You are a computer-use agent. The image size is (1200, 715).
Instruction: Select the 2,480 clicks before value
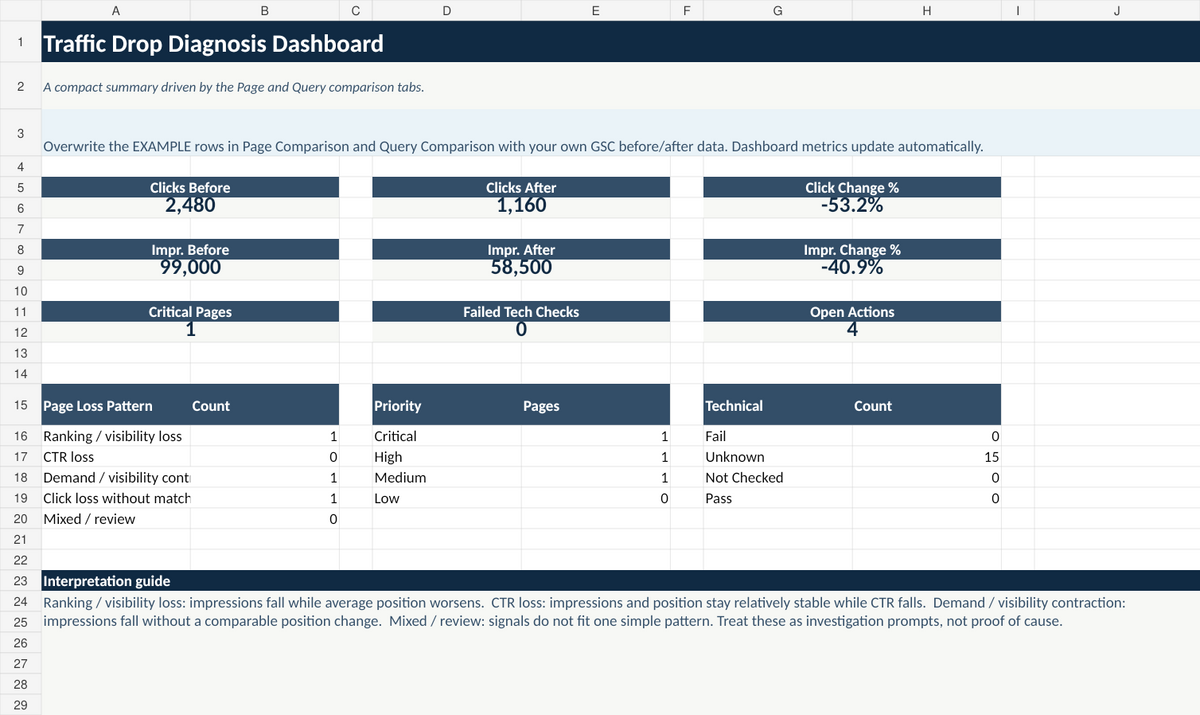tap(190, 207)
